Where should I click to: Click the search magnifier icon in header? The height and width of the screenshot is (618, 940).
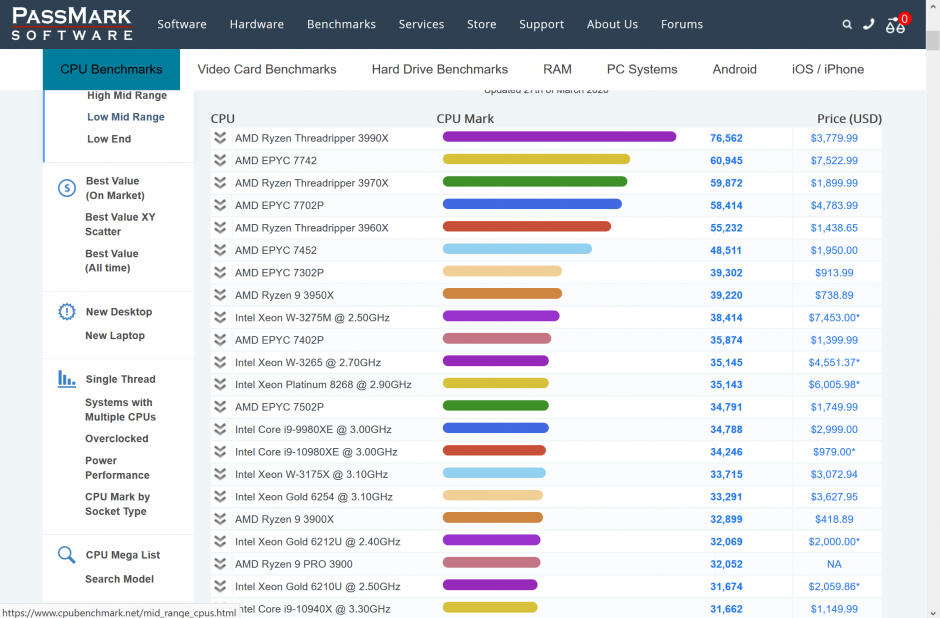[846, 25]
